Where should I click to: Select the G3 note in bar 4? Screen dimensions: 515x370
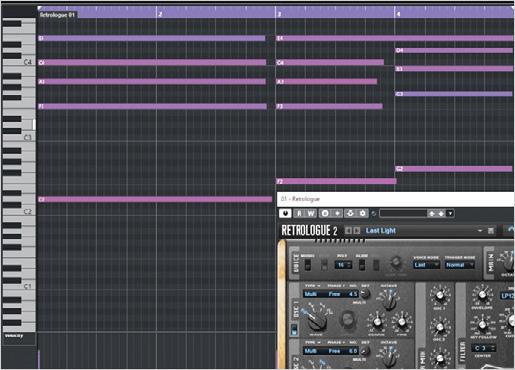point(454,94)
